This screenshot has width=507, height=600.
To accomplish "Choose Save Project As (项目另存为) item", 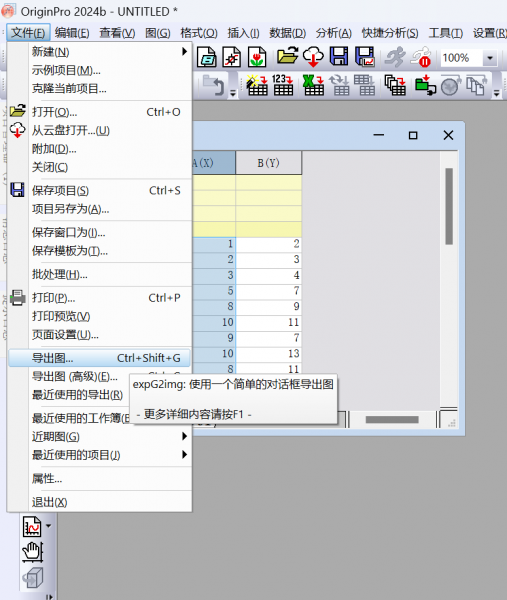I will [99, 209].
